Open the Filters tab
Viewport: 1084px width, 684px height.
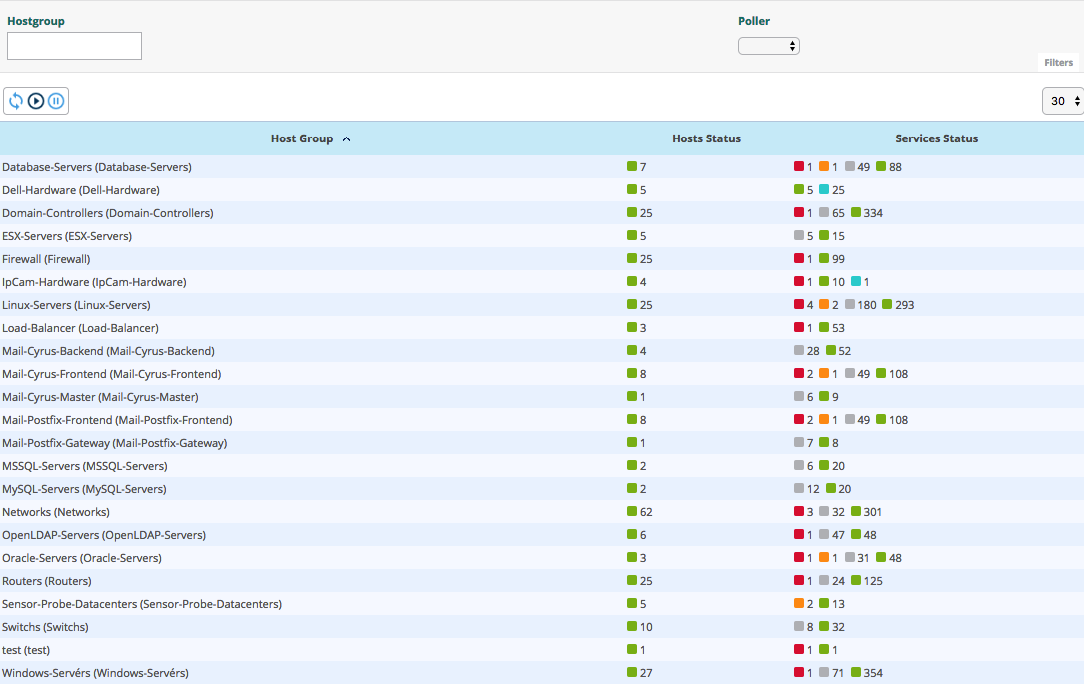tap(1058, 63)
